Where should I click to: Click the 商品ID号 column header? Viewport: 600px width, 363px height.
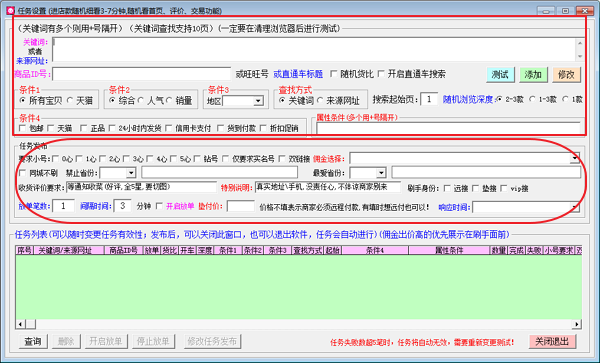[123, 250]
